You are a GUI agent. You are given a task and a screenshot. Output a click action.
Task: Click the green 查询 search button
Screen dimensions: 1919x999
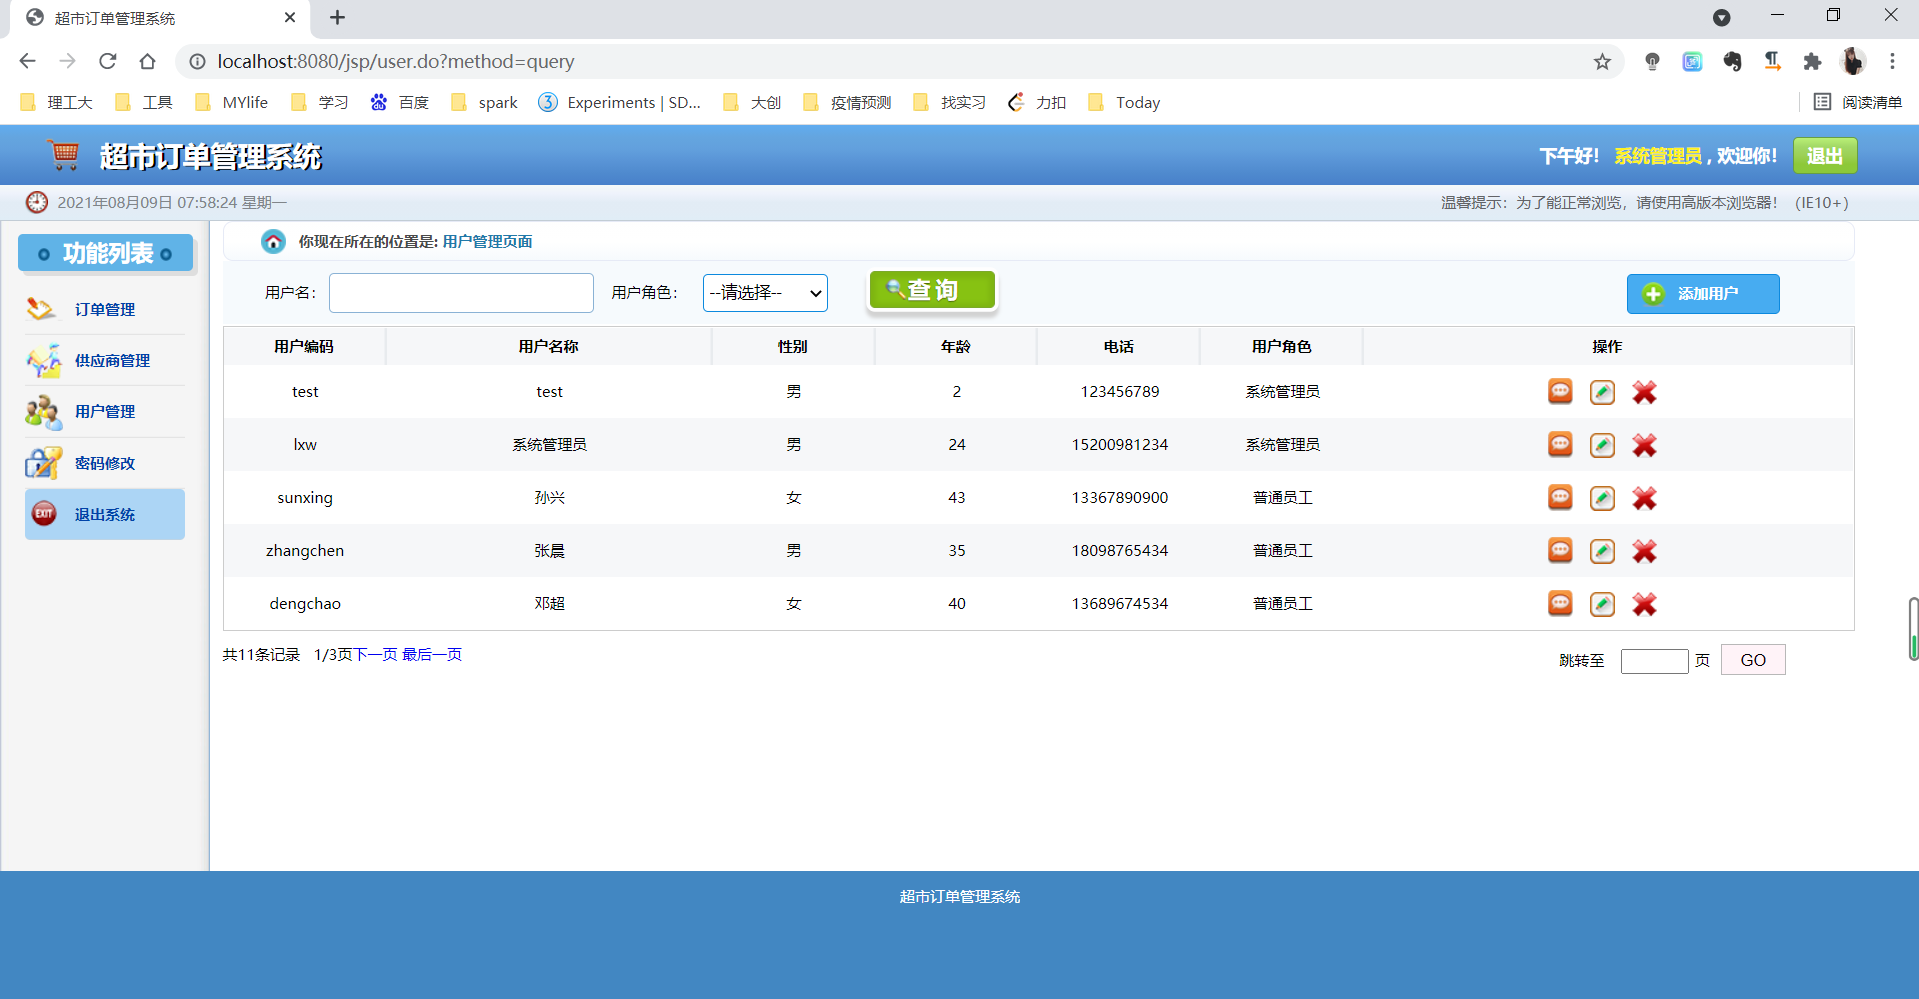(932, 290)
